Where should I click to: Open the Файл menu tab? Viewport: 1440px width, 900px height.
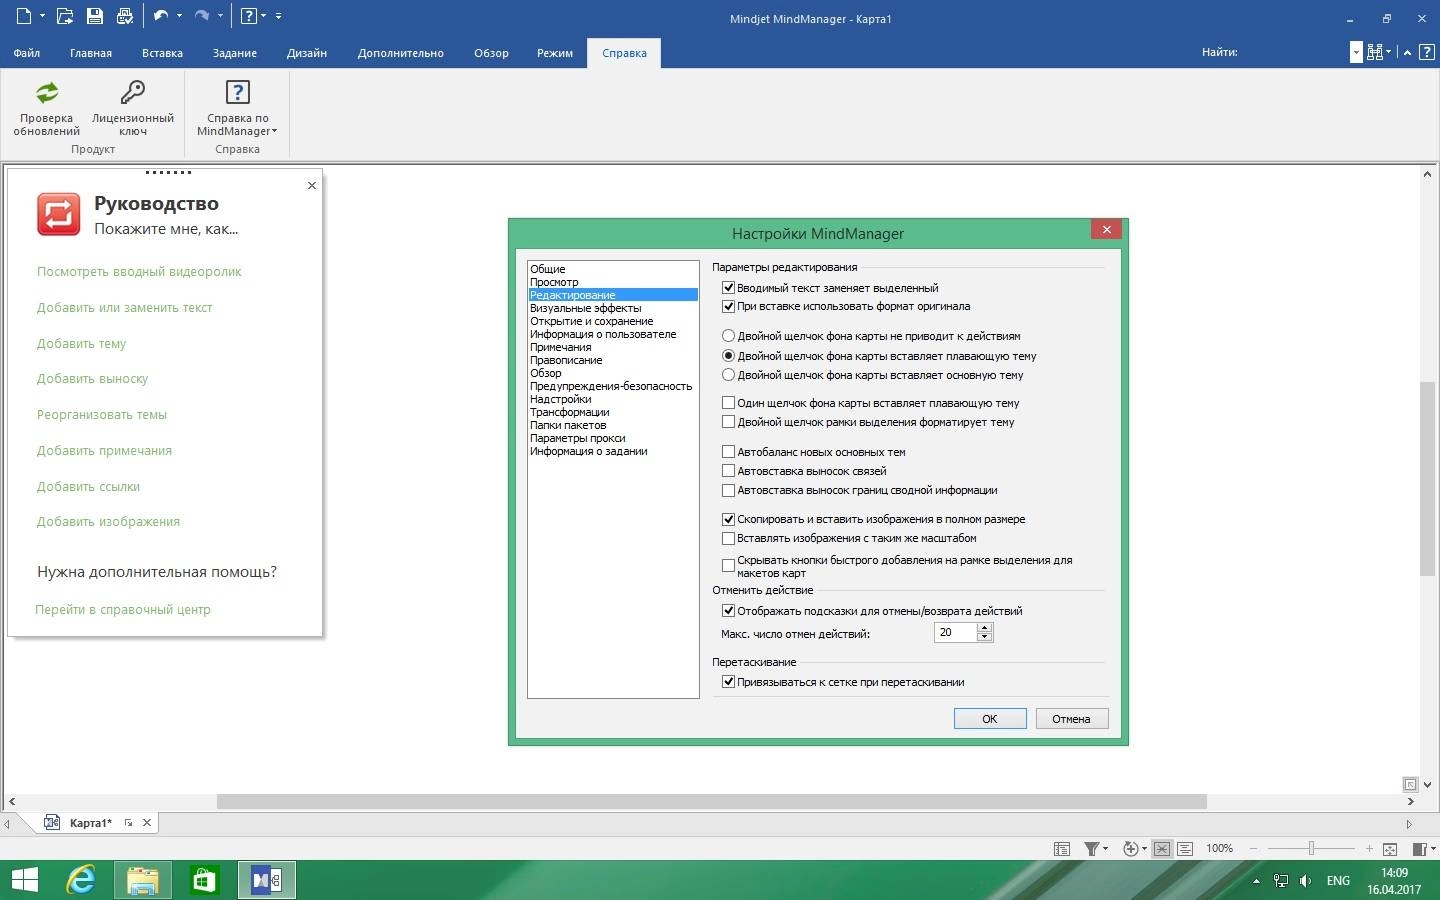(x=27, y=53)
